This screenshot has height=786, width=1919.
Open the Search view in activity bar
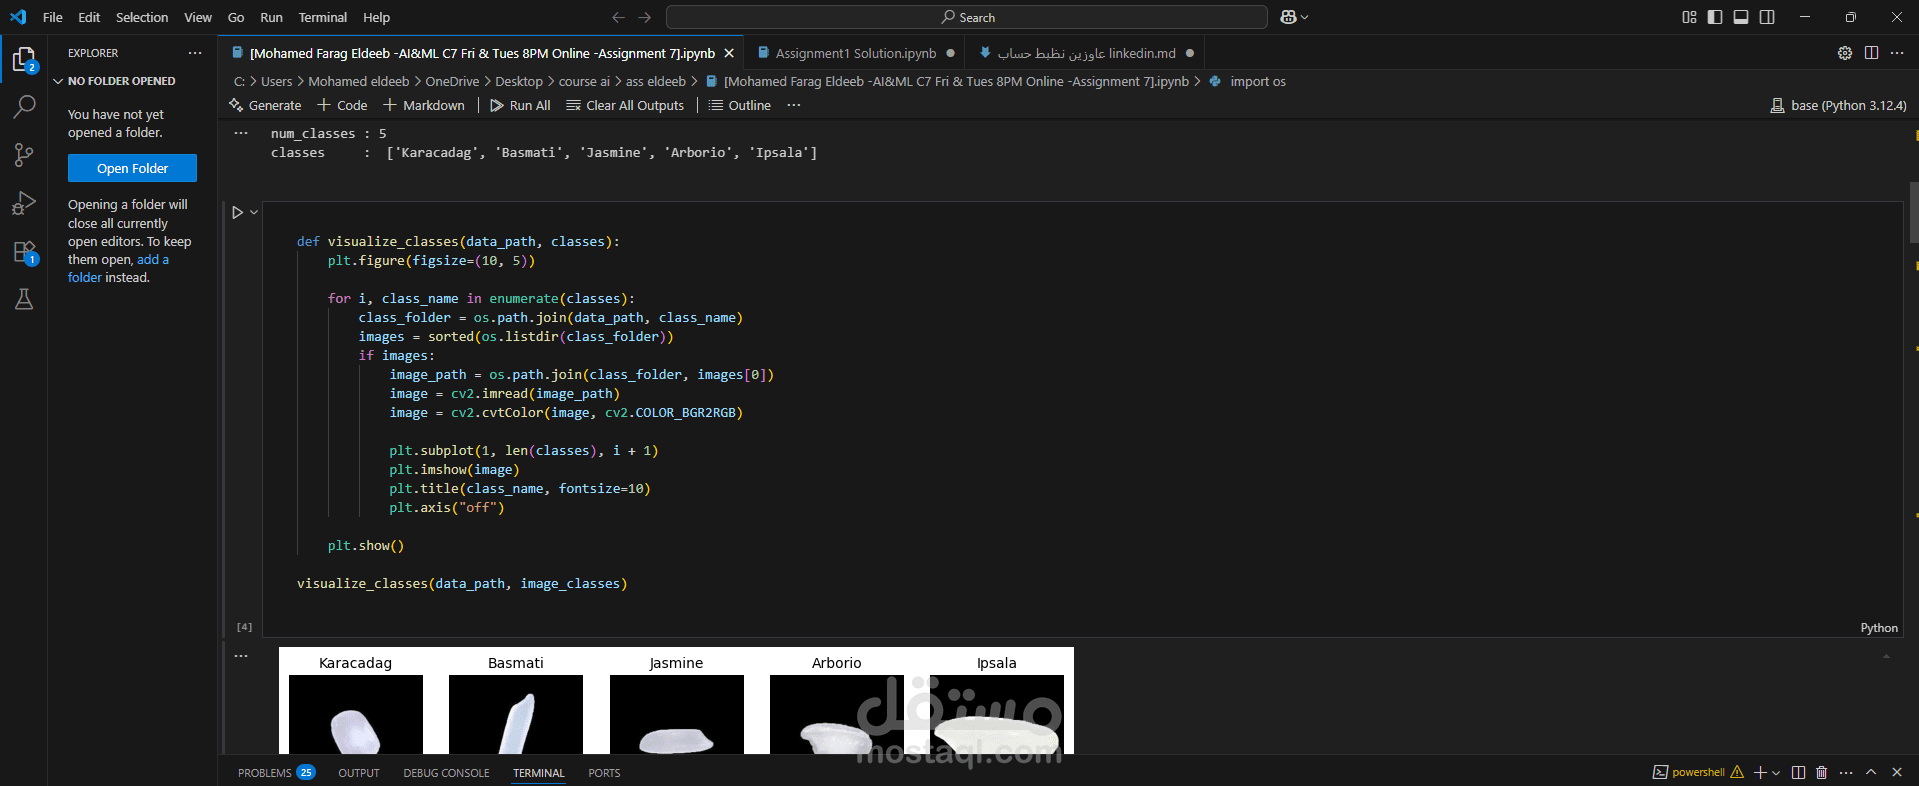coord(24,106)
